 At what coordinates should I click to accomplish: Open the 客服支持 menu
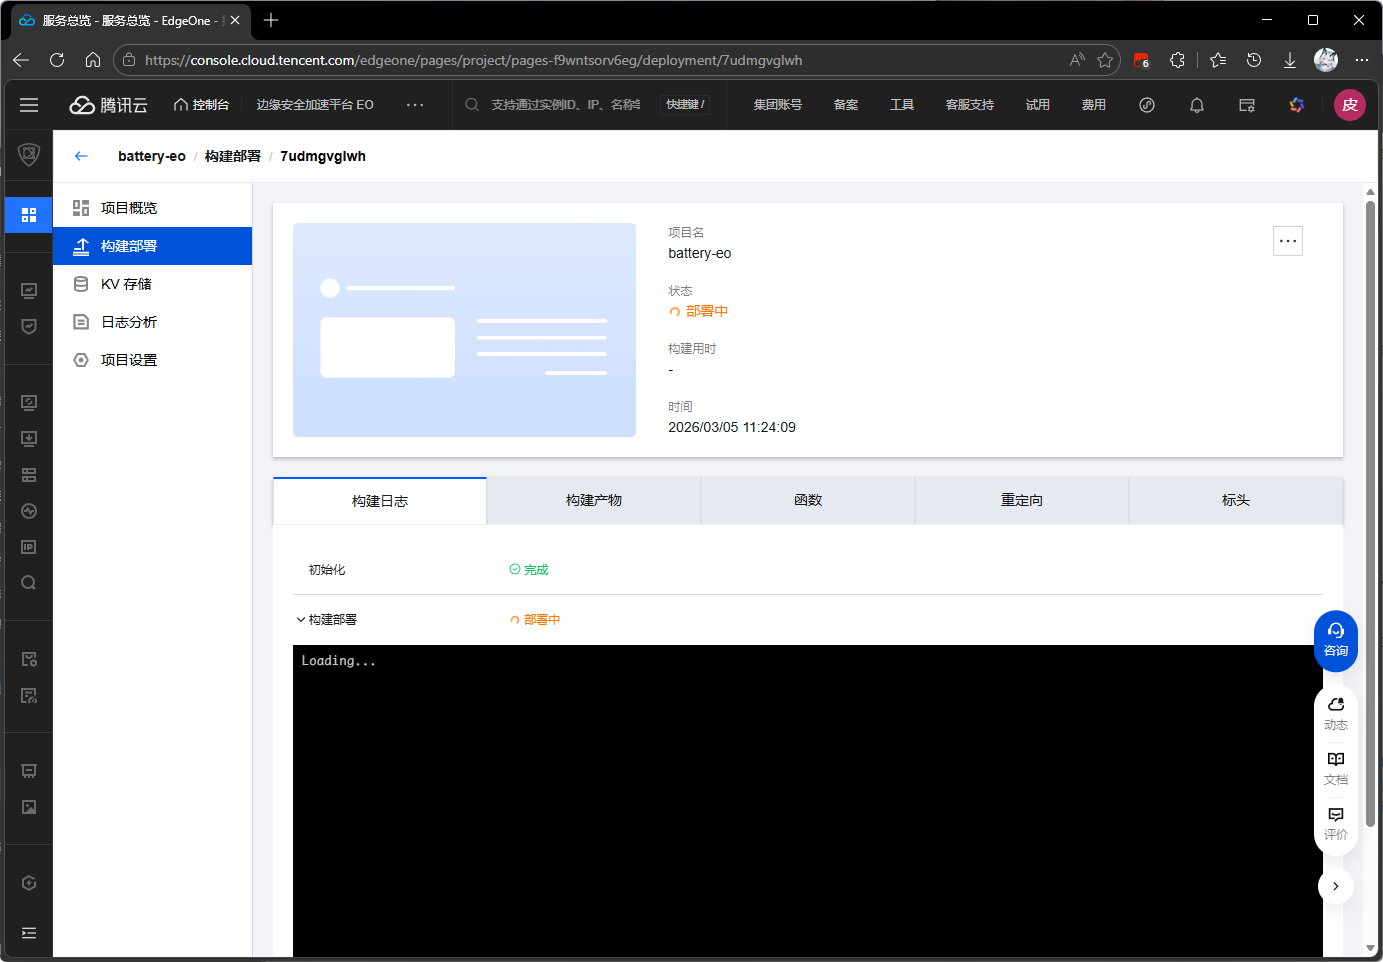[970, 105]
